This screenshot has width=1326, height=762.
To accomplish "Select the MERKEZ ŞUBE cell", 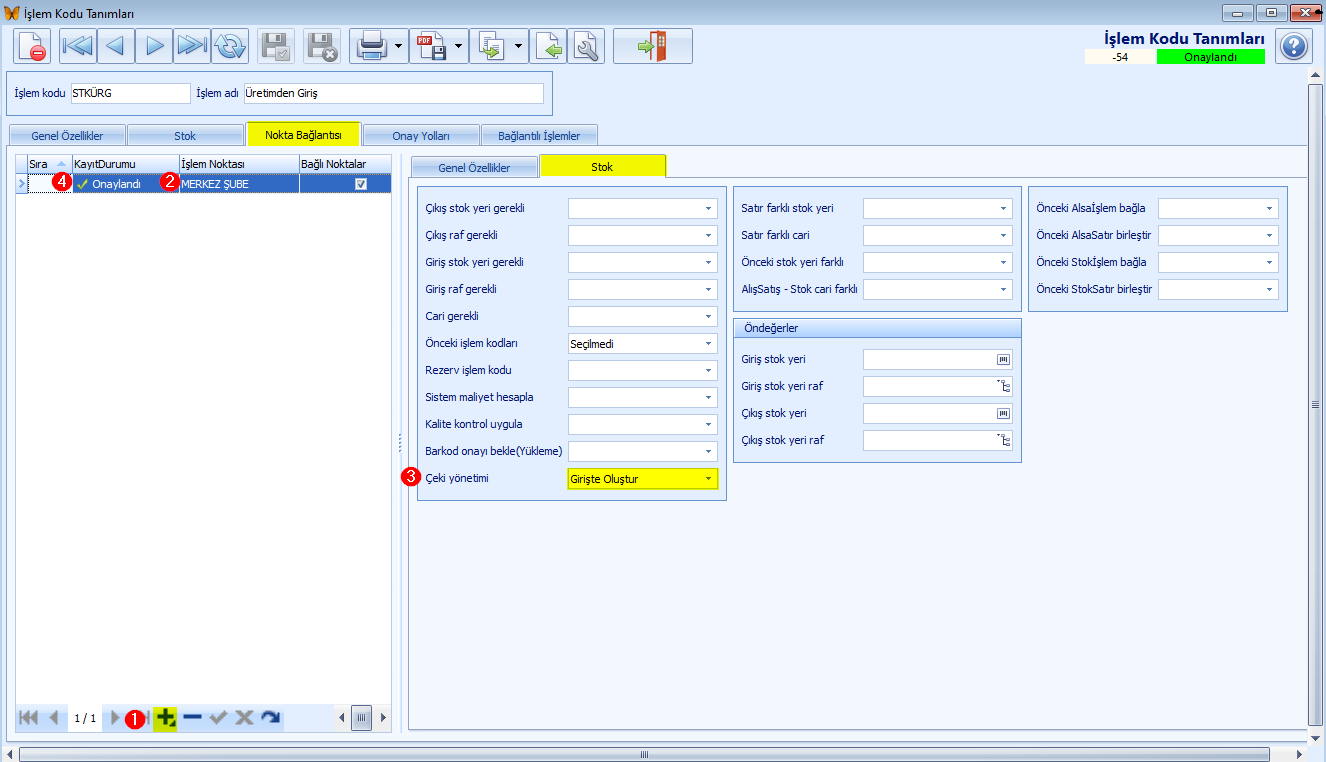I will point(238,184).
